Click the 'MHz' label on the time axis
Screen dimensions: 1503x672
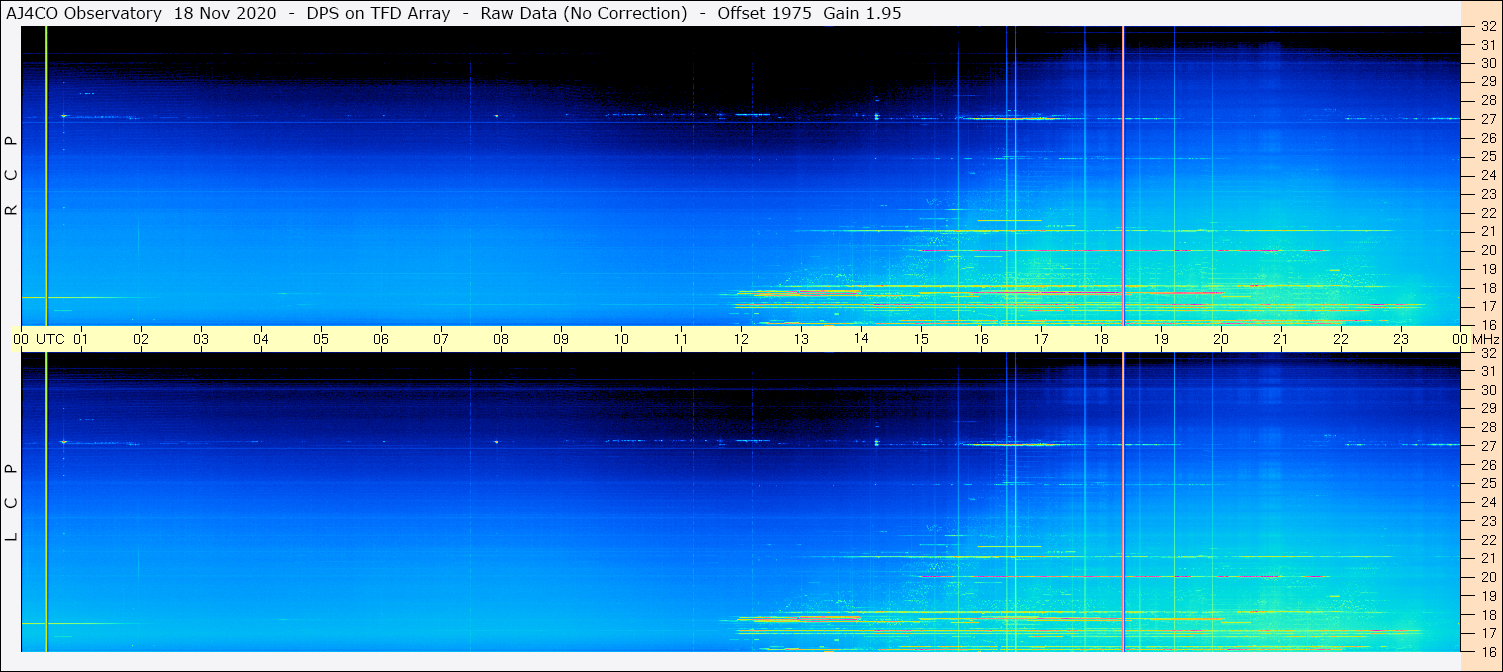click(x=1485, y=339)
